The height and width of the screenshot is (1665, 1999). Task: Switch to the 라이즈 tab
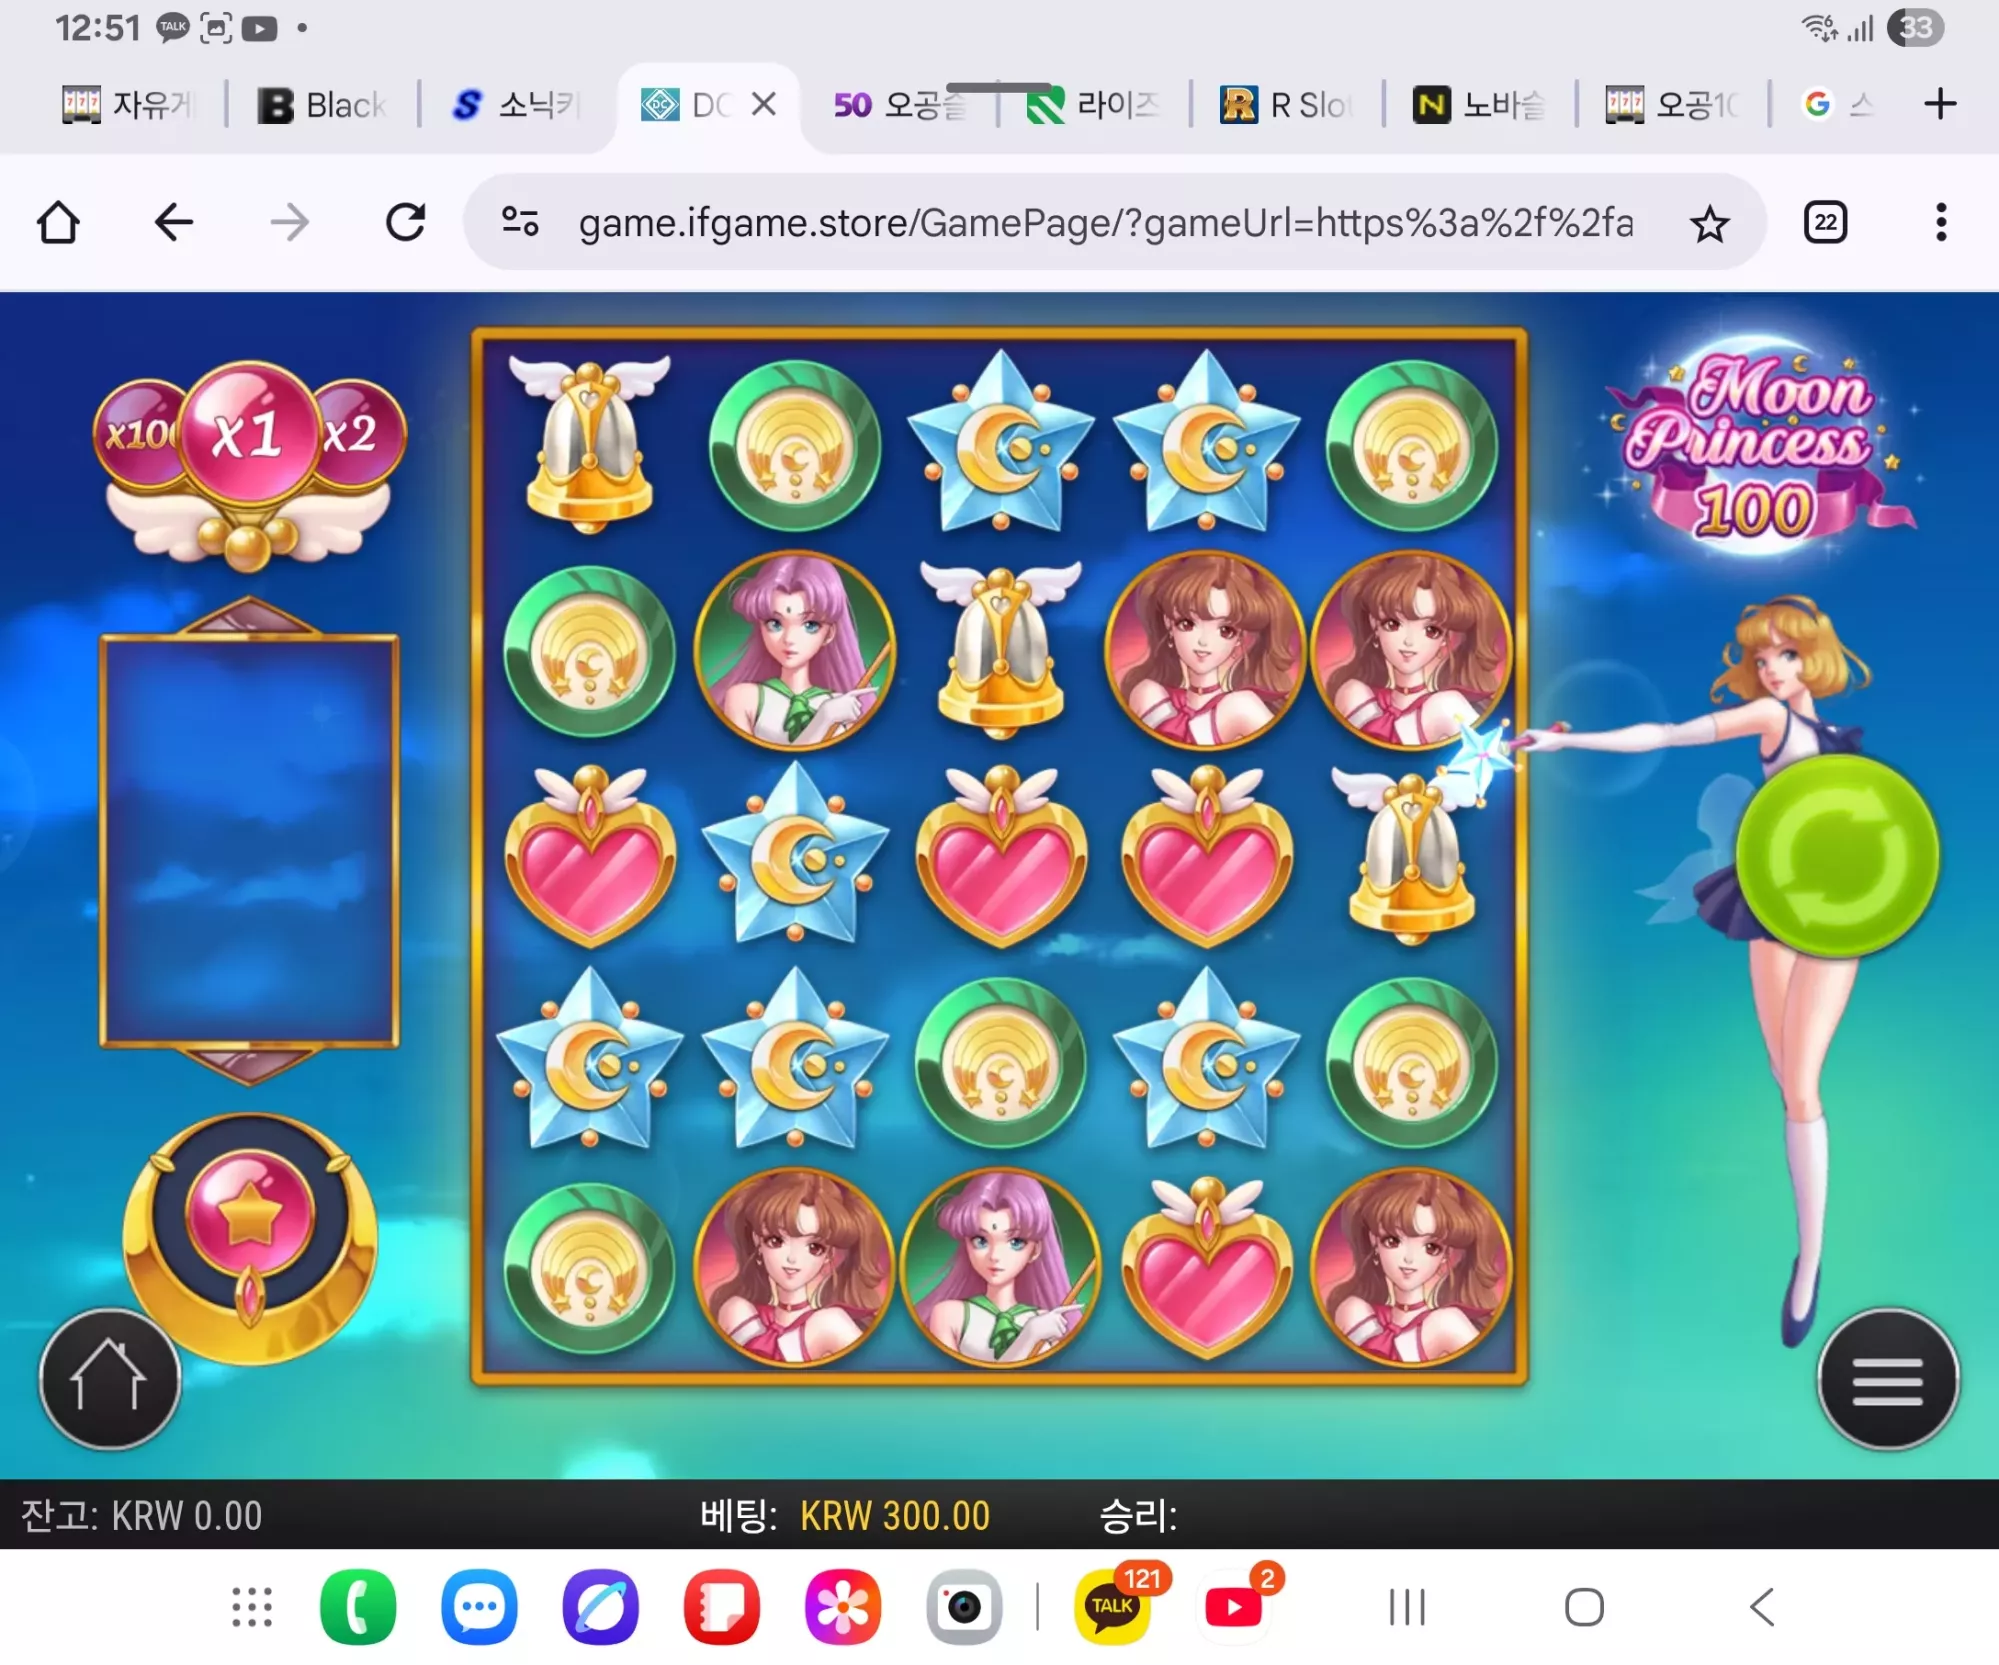[x=1094, y=104]
